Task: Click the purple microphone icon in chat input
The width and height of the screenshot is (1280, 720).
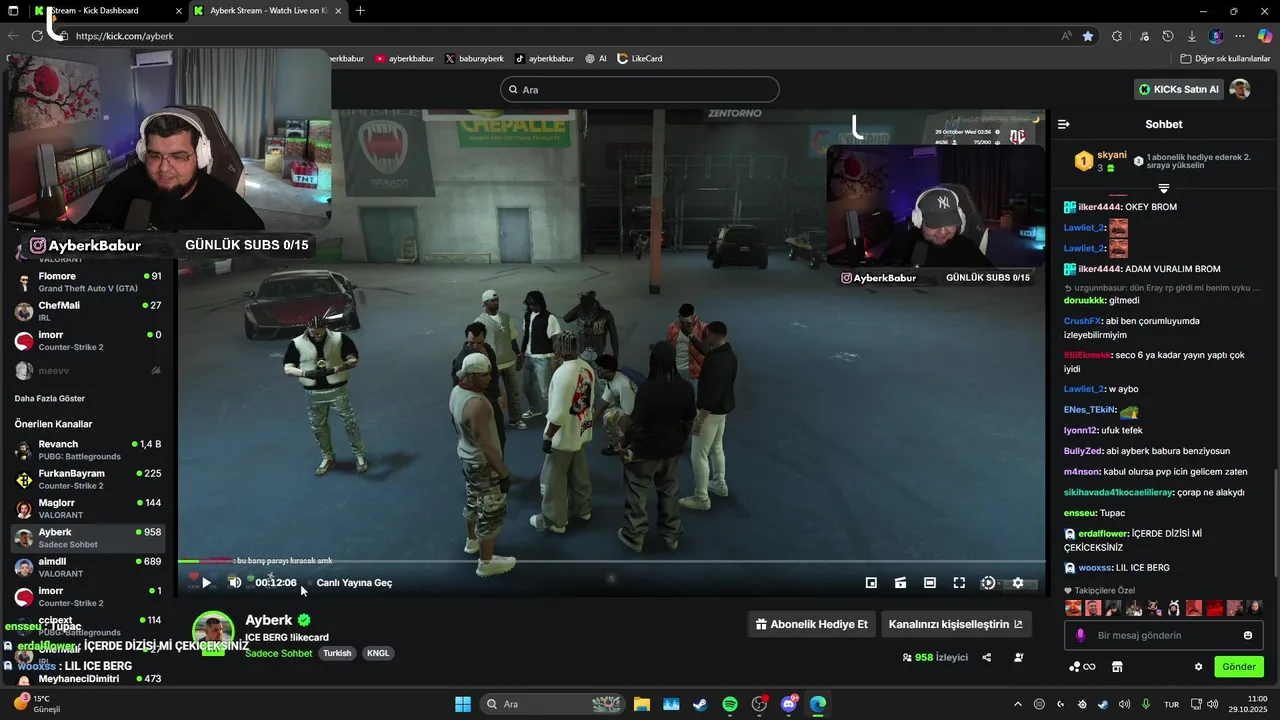Action: [1080, 635]
